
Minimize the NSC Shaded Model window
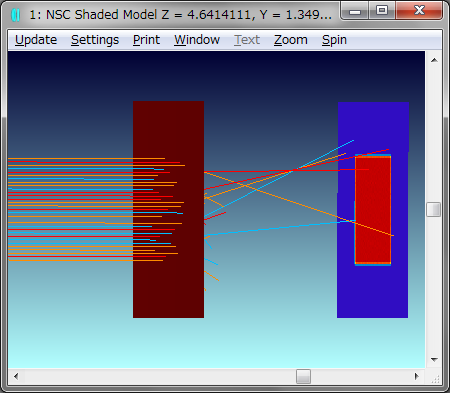[355, 11]
